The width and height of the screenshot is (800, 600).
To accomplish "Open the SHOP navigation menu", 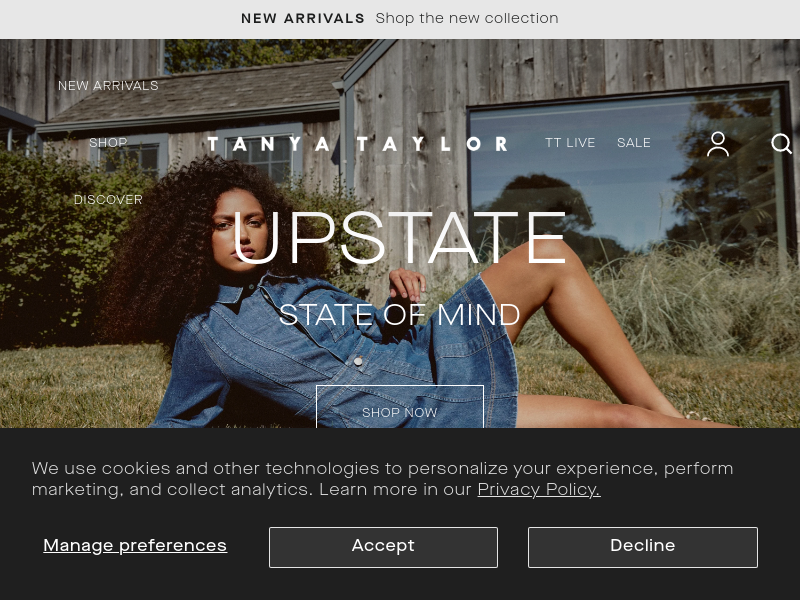I will 108,142.
